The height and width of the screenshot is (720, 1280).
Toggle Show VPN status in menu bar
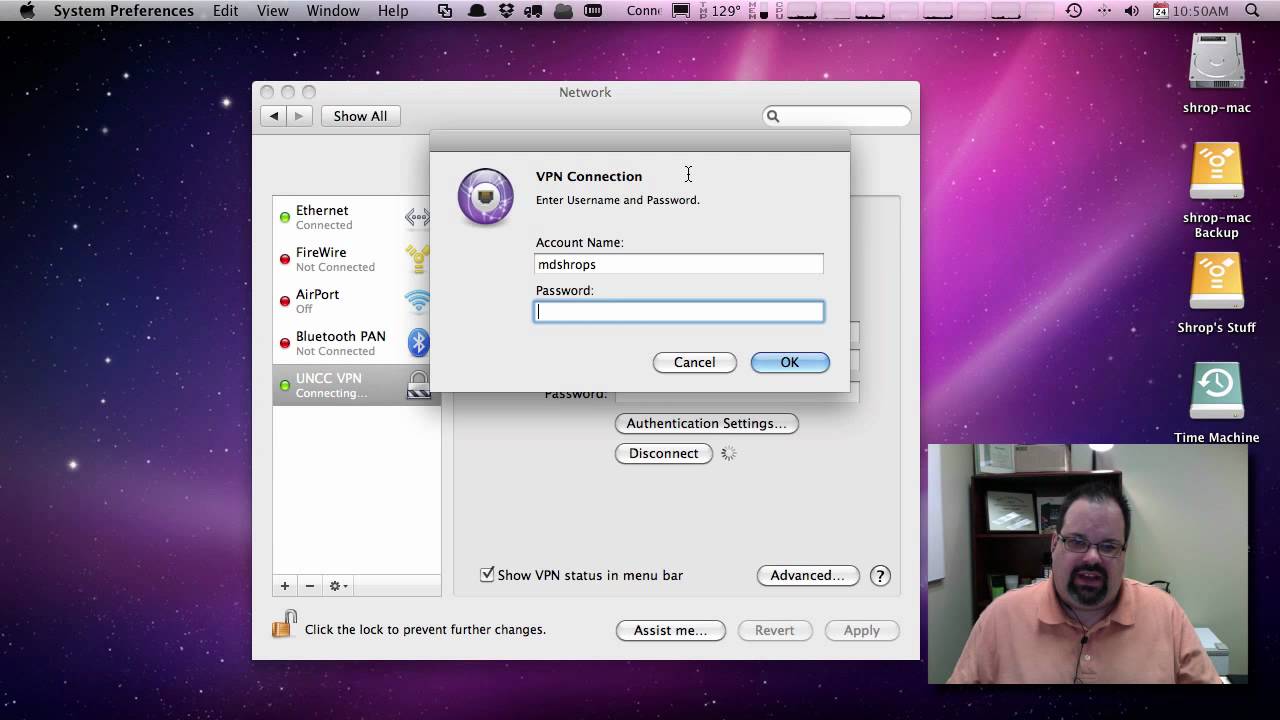(487, 574)
